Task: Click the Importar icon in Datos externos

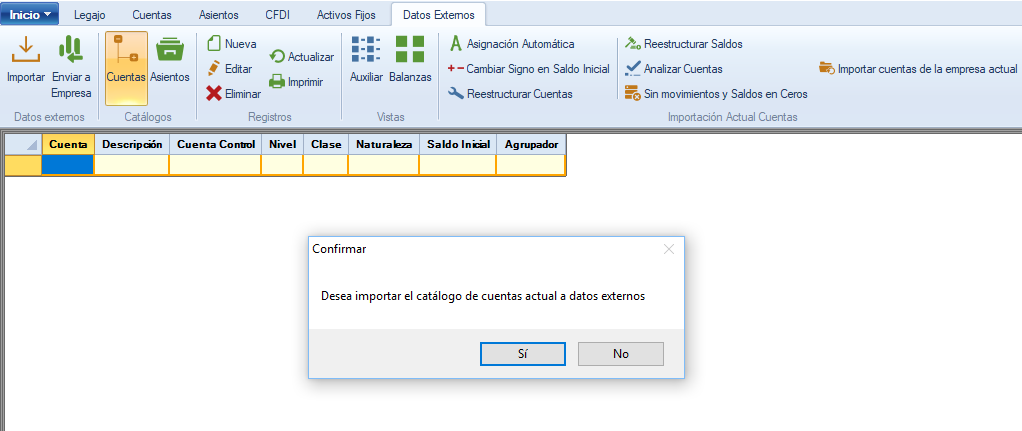Action: [25, 50]
